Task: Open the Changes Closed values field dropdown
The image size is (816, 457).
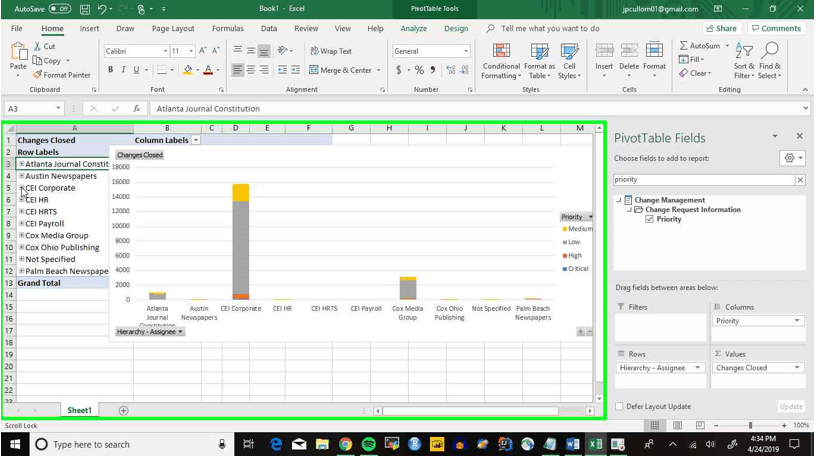Action: tap(797, 367)
